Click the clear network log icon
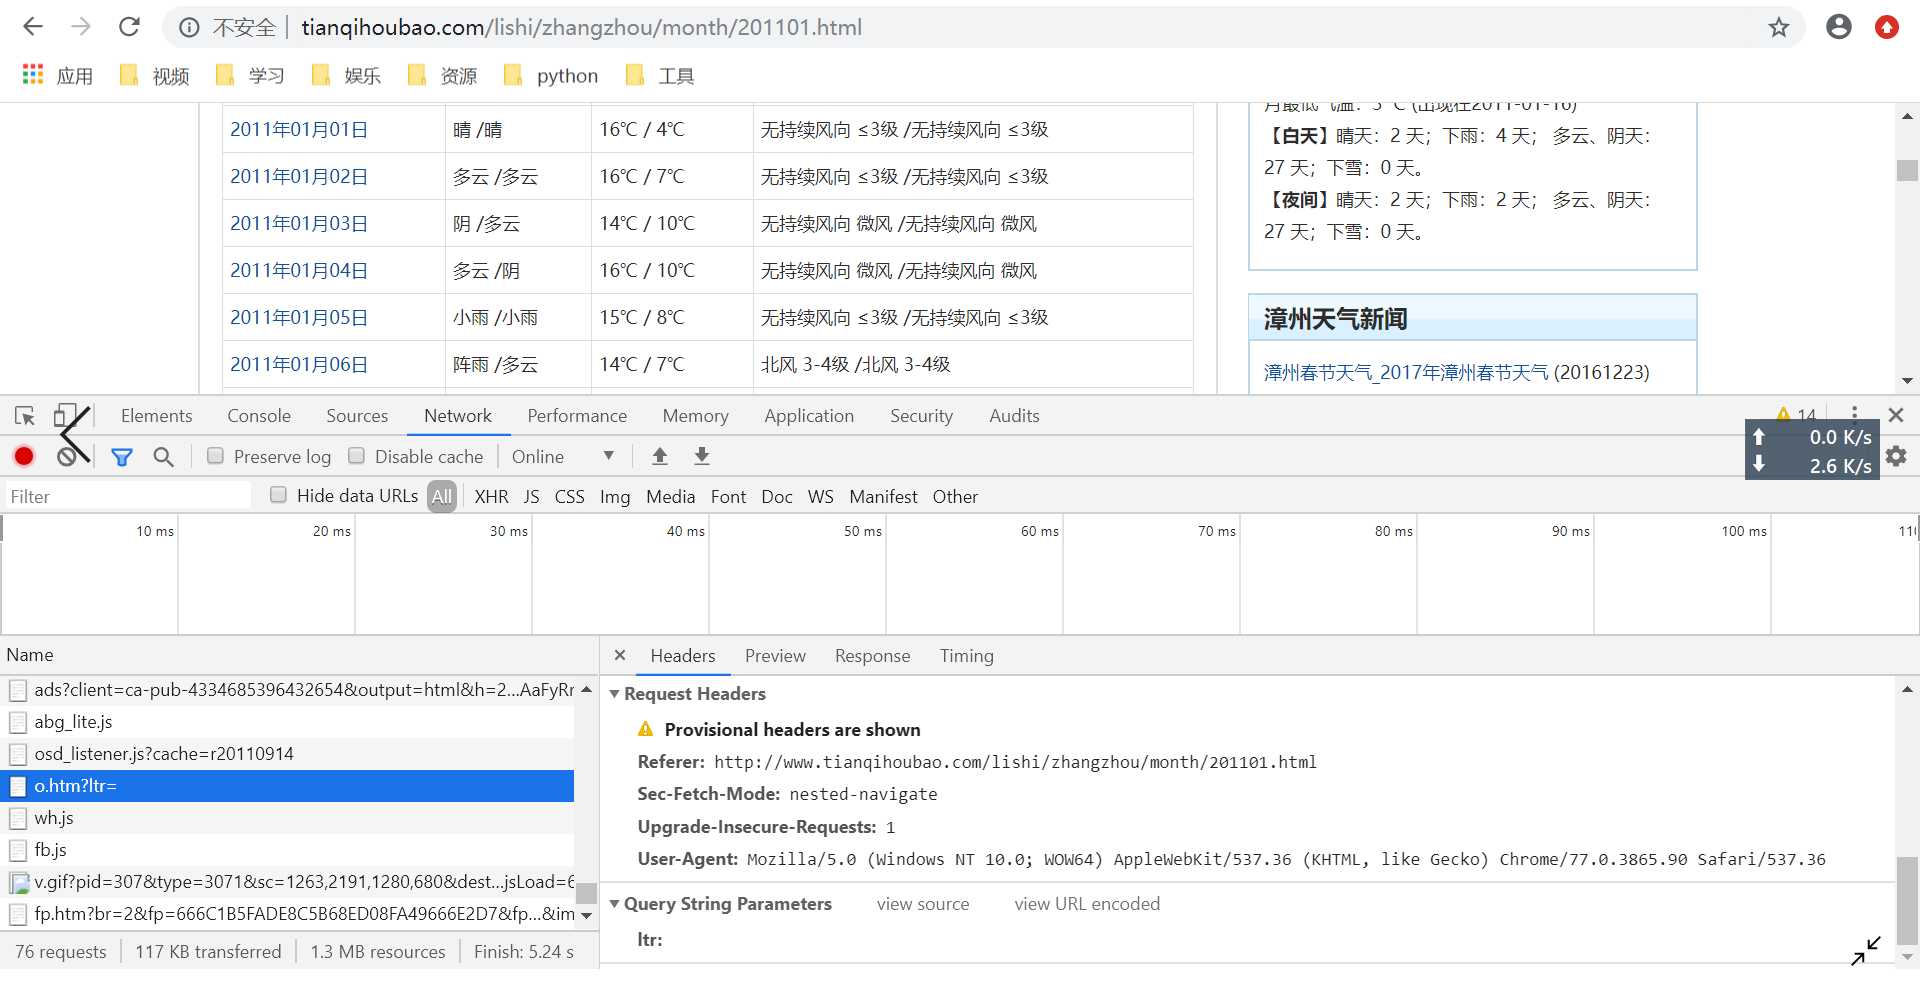This screenshot has height=999, width=1920. pos(67,457)
